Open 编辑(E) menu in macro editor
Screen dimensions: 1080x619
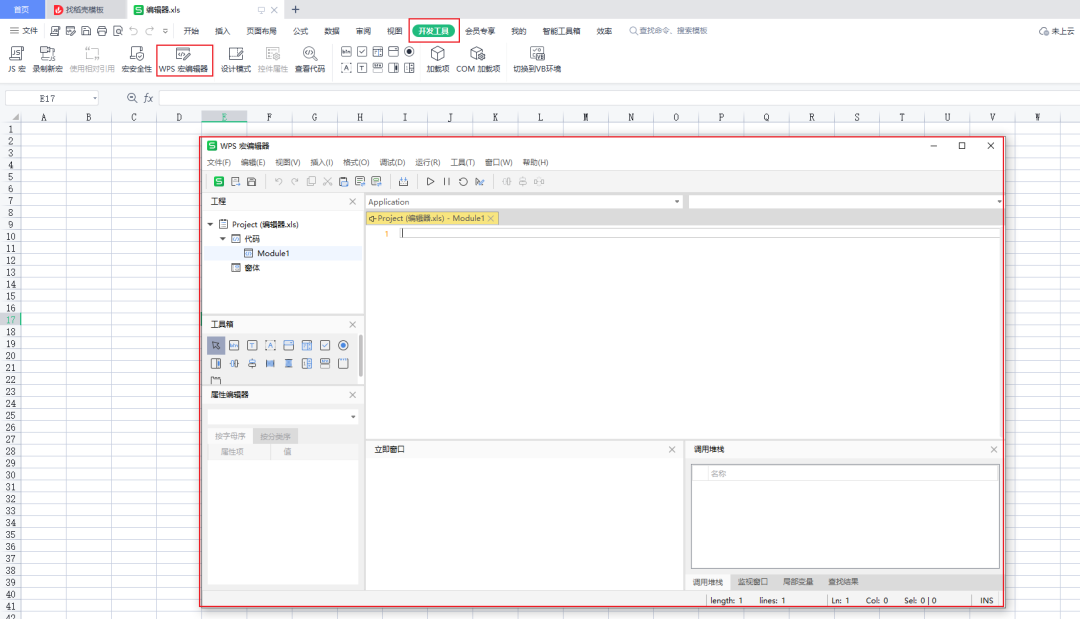coord(253,162)
